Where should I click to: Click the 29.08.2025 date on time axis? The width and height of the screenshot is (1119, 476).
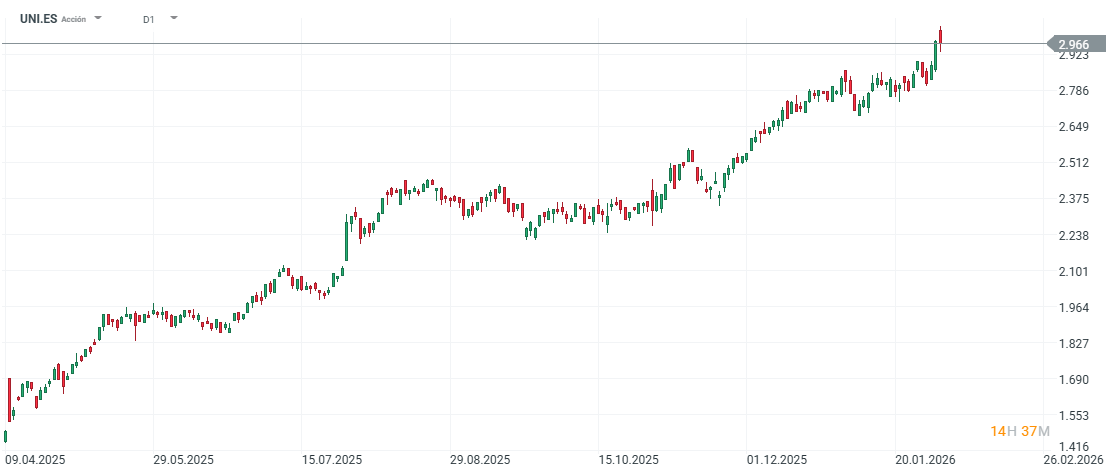coord(481,460)
